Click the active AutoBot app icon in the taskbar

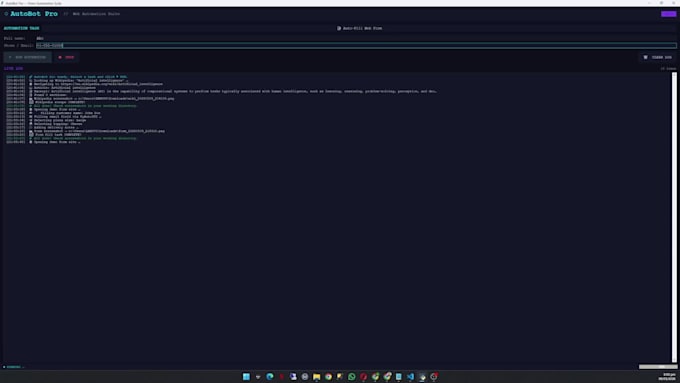click(422, 376)
